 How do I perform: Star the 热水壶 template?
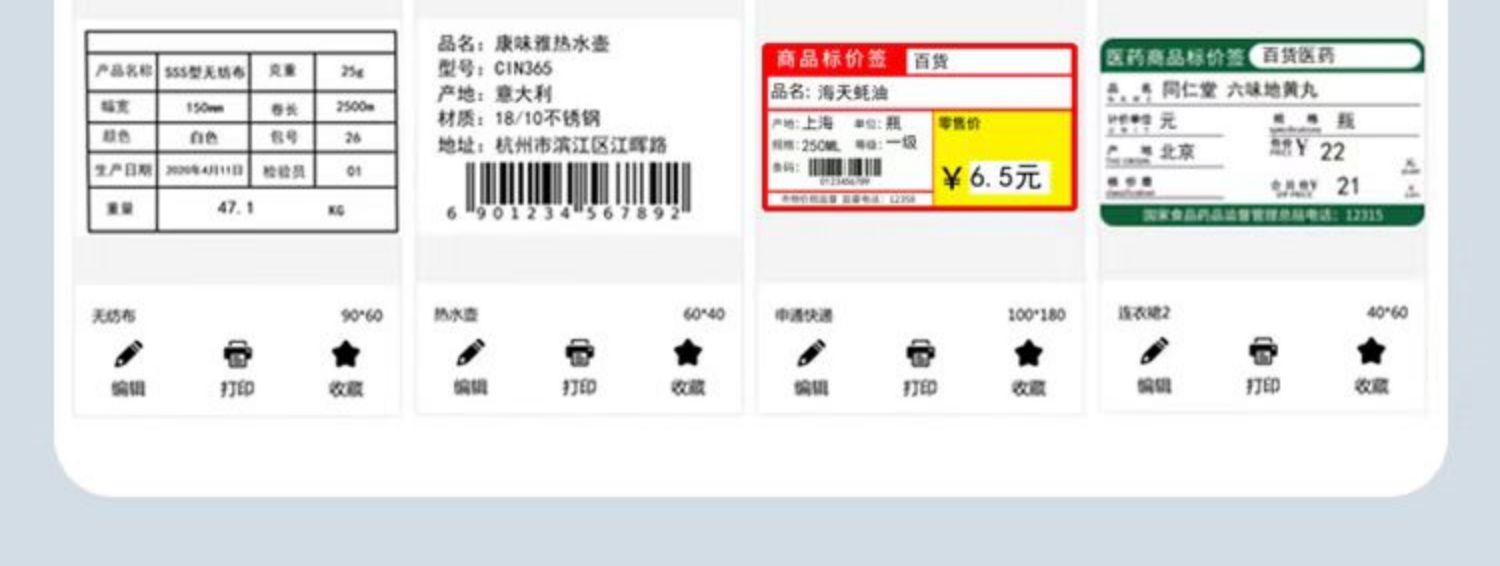click(688, 353)
